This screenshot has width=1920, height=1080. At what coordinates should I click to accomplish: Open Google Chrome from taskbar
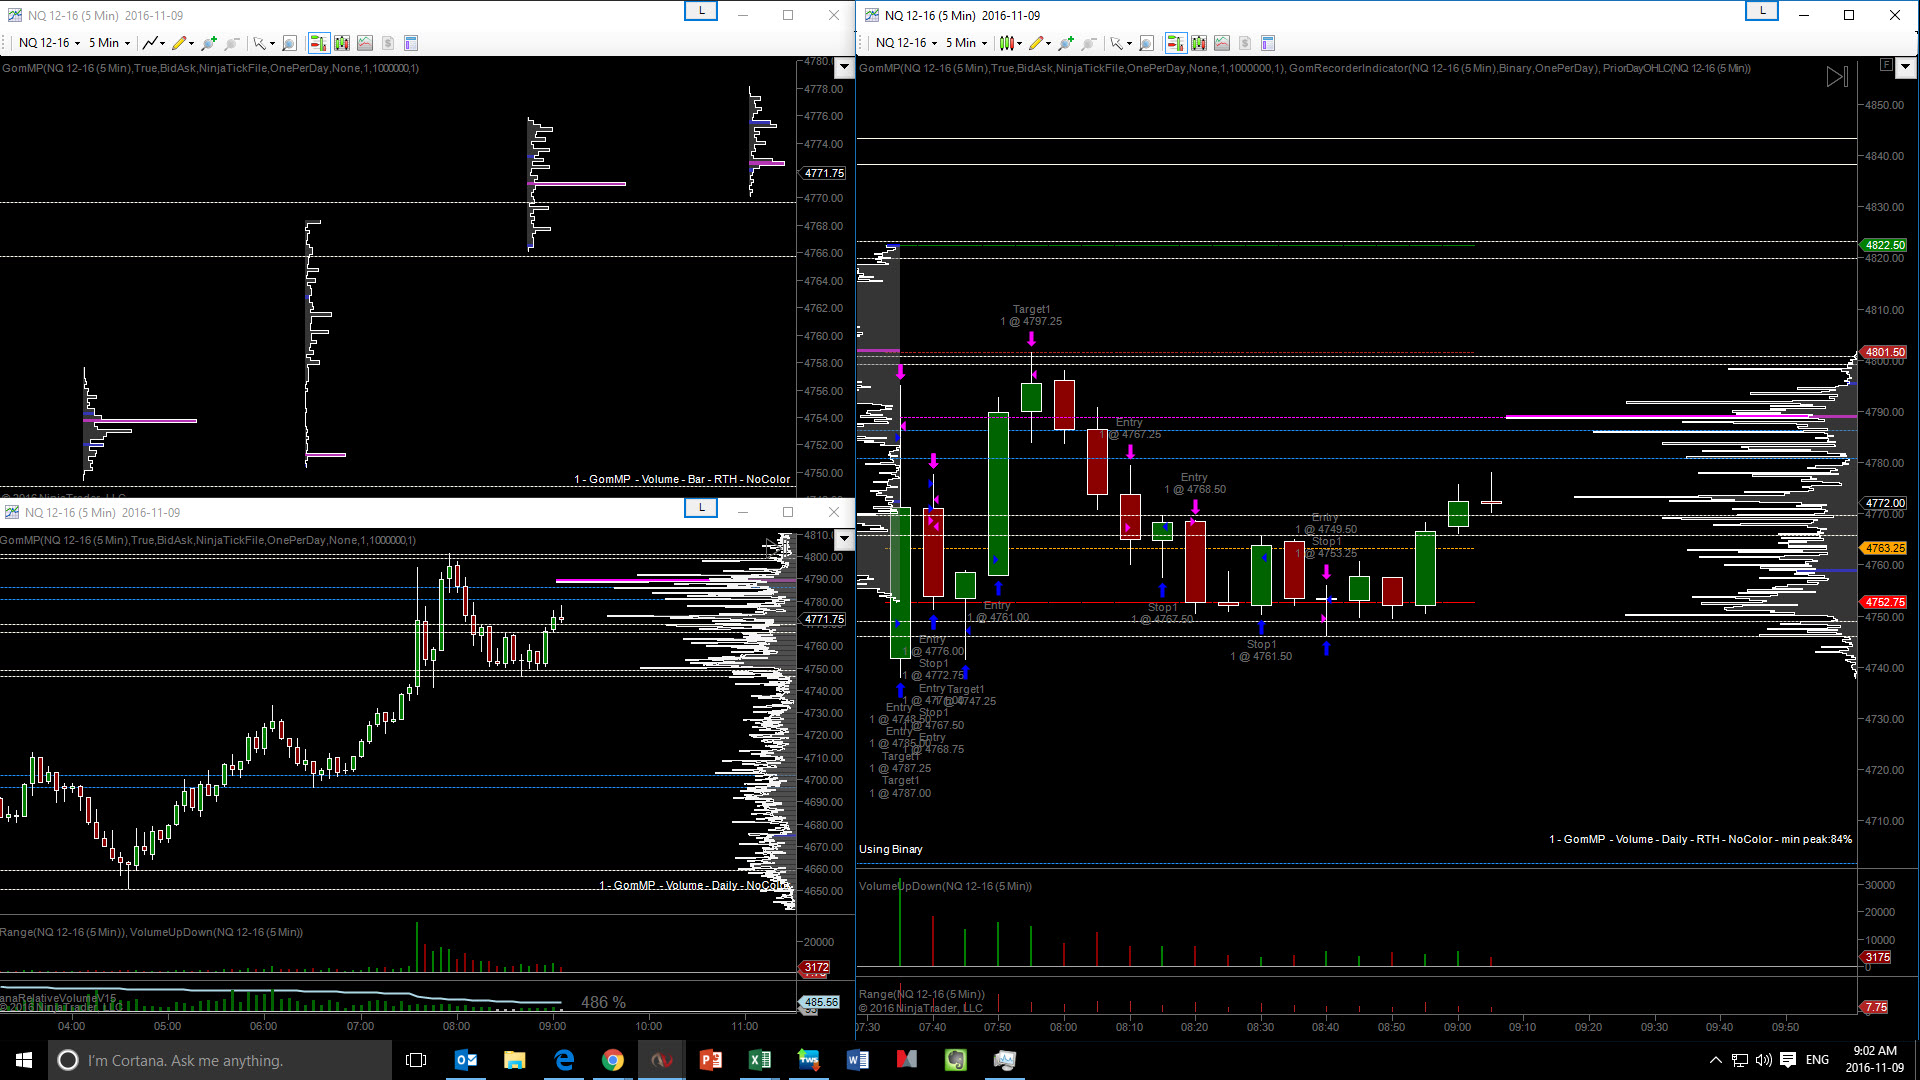(x=613, y=1060)
